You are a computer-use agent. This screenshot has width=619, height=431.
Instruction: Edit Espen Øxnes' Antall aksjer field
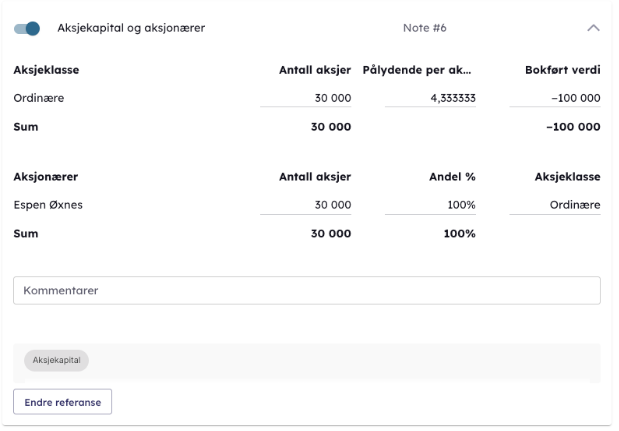tap(305, 205)
